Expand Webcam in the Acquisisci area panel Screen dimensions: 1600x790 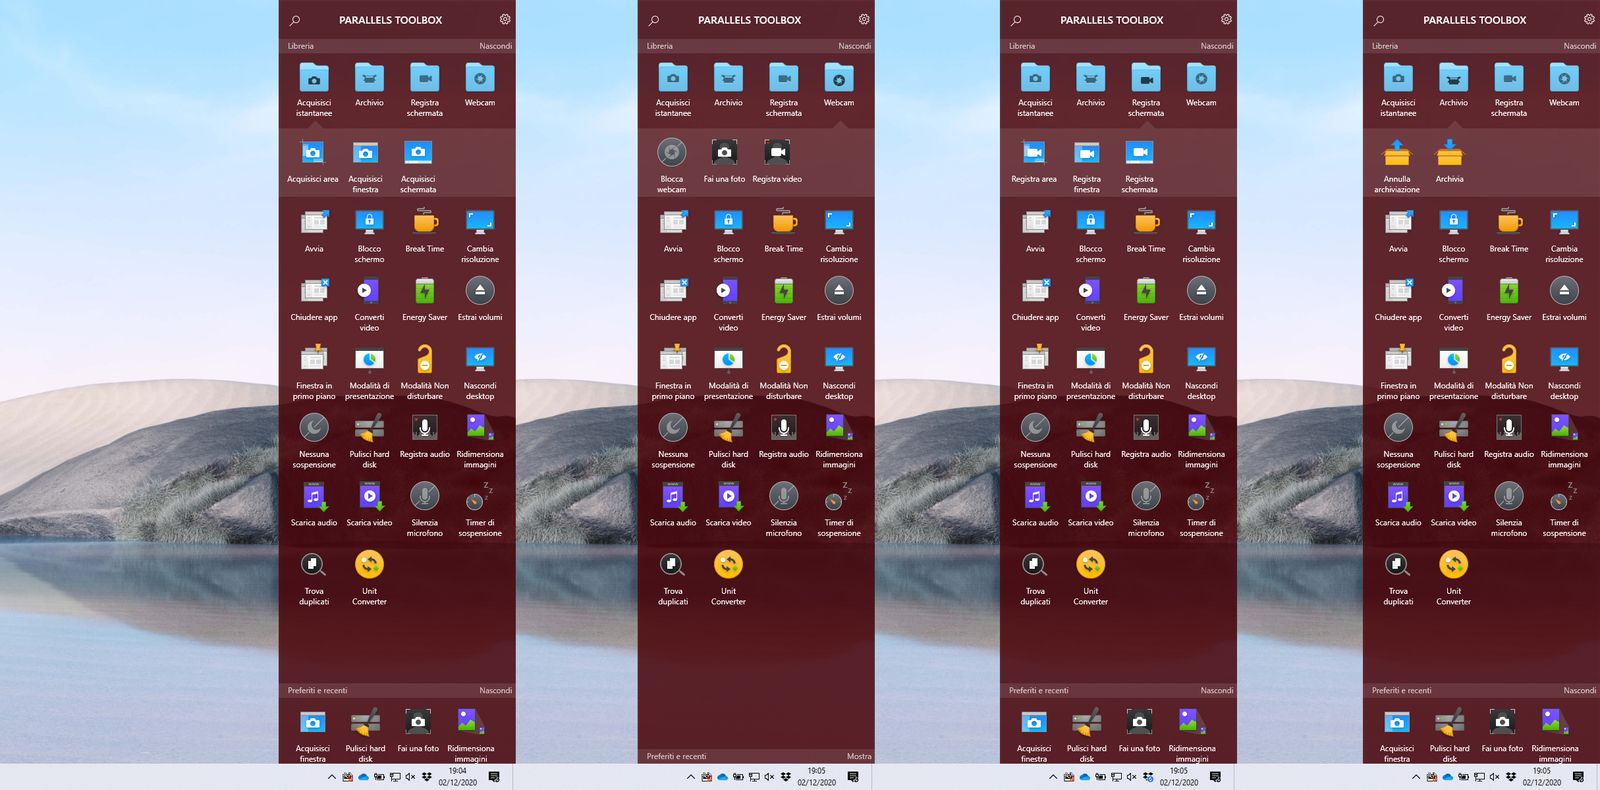pos(480,84)
